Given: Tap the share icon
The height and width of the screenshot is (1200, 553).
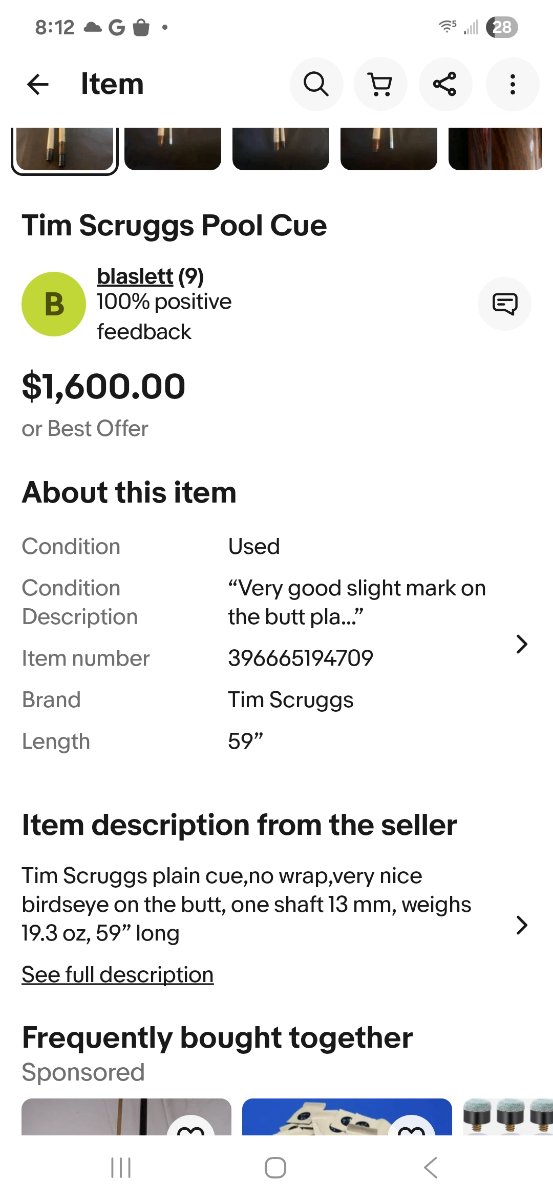Looking at the screenshot, I should pos(446,84).
